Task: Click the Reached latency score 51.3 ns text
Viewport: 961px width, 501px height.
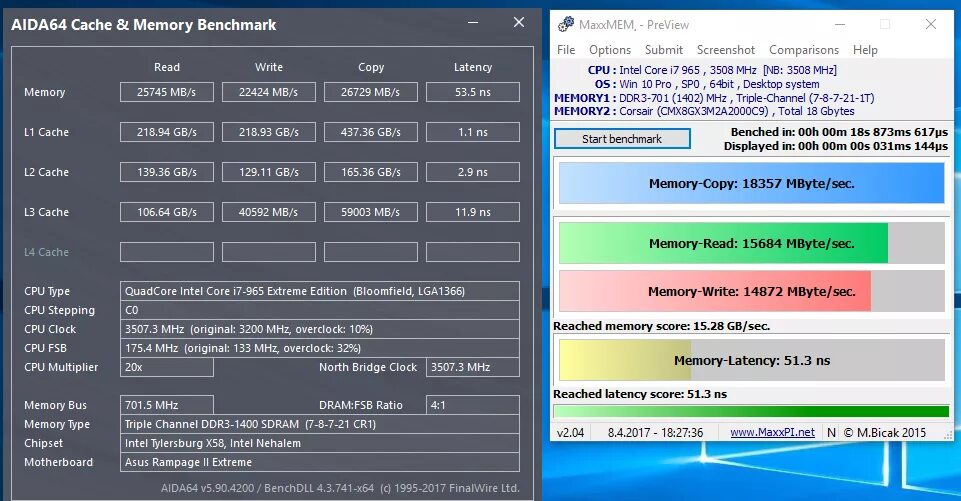Action: [640, 394]
